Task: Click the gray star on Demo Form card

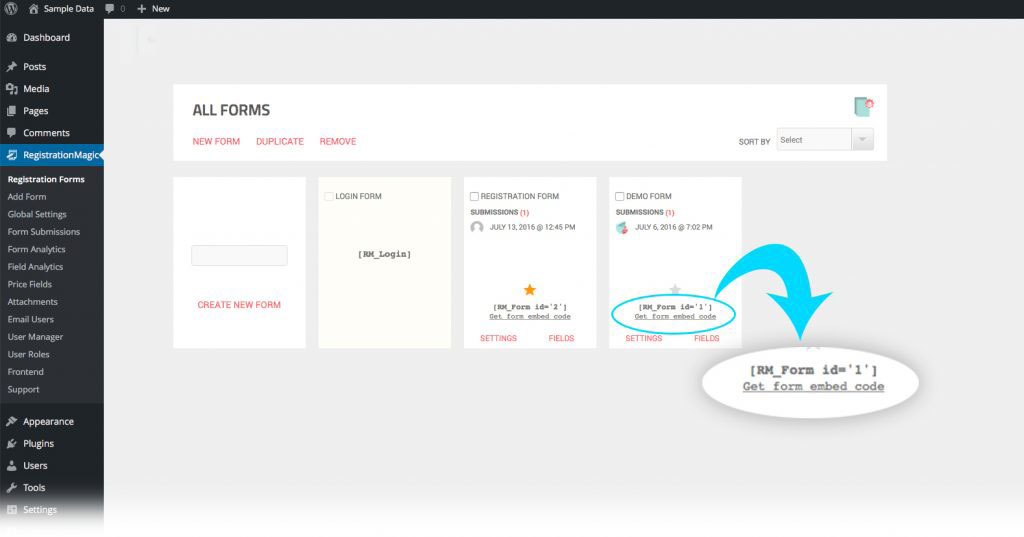Action: click(675, 290)
